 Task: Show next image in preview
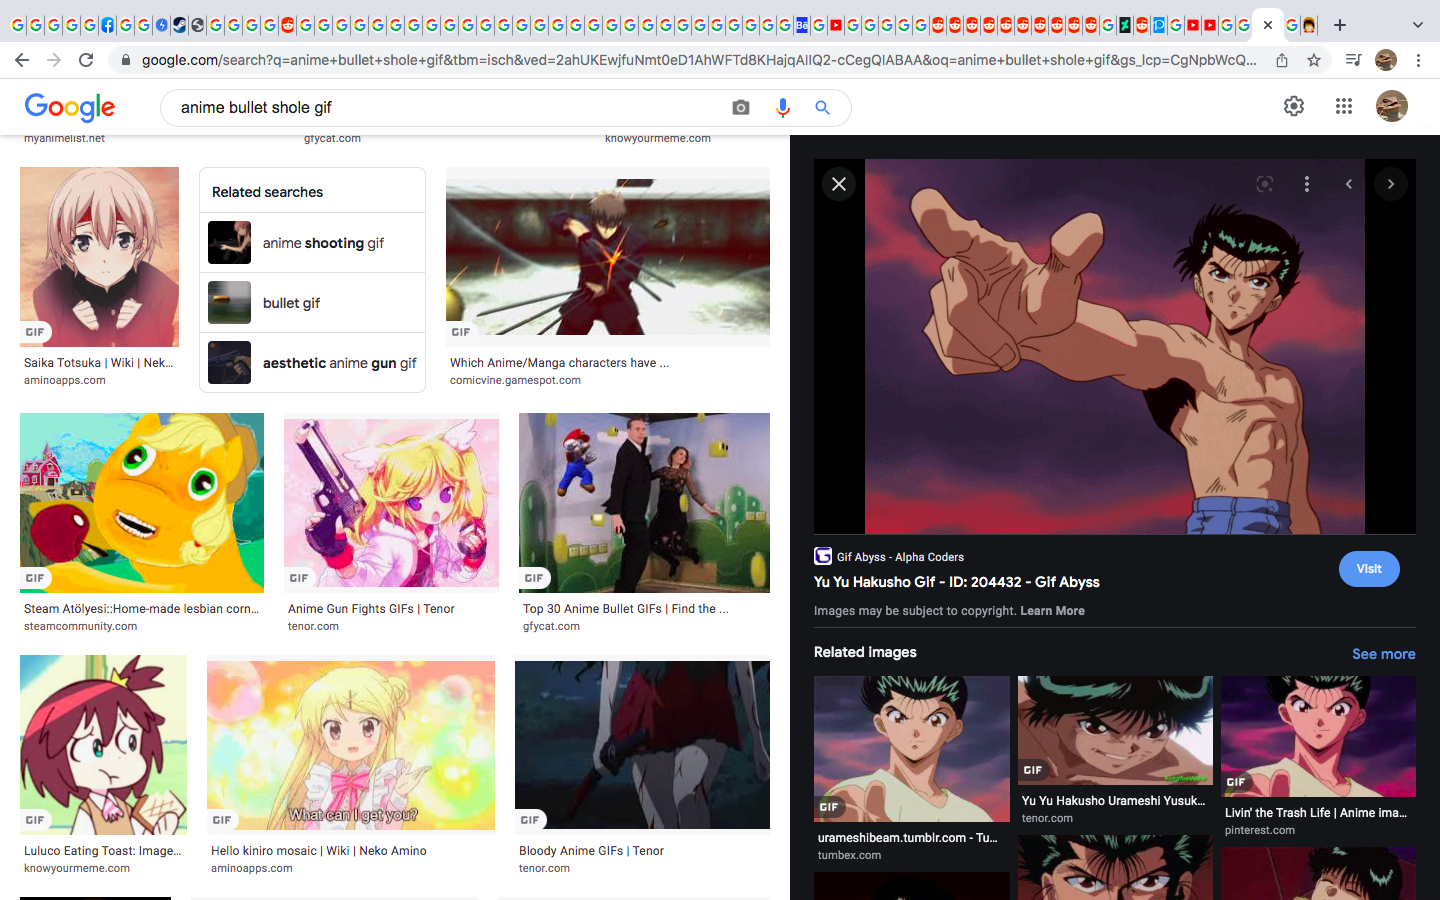(x=1391, y=184)
